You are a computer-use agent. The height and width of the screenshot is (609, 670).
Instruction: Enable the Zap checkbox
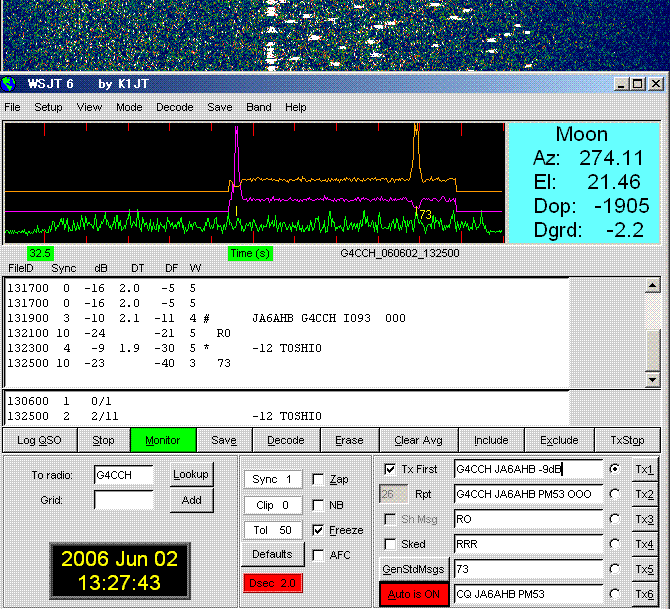click(x=318, y=480)
